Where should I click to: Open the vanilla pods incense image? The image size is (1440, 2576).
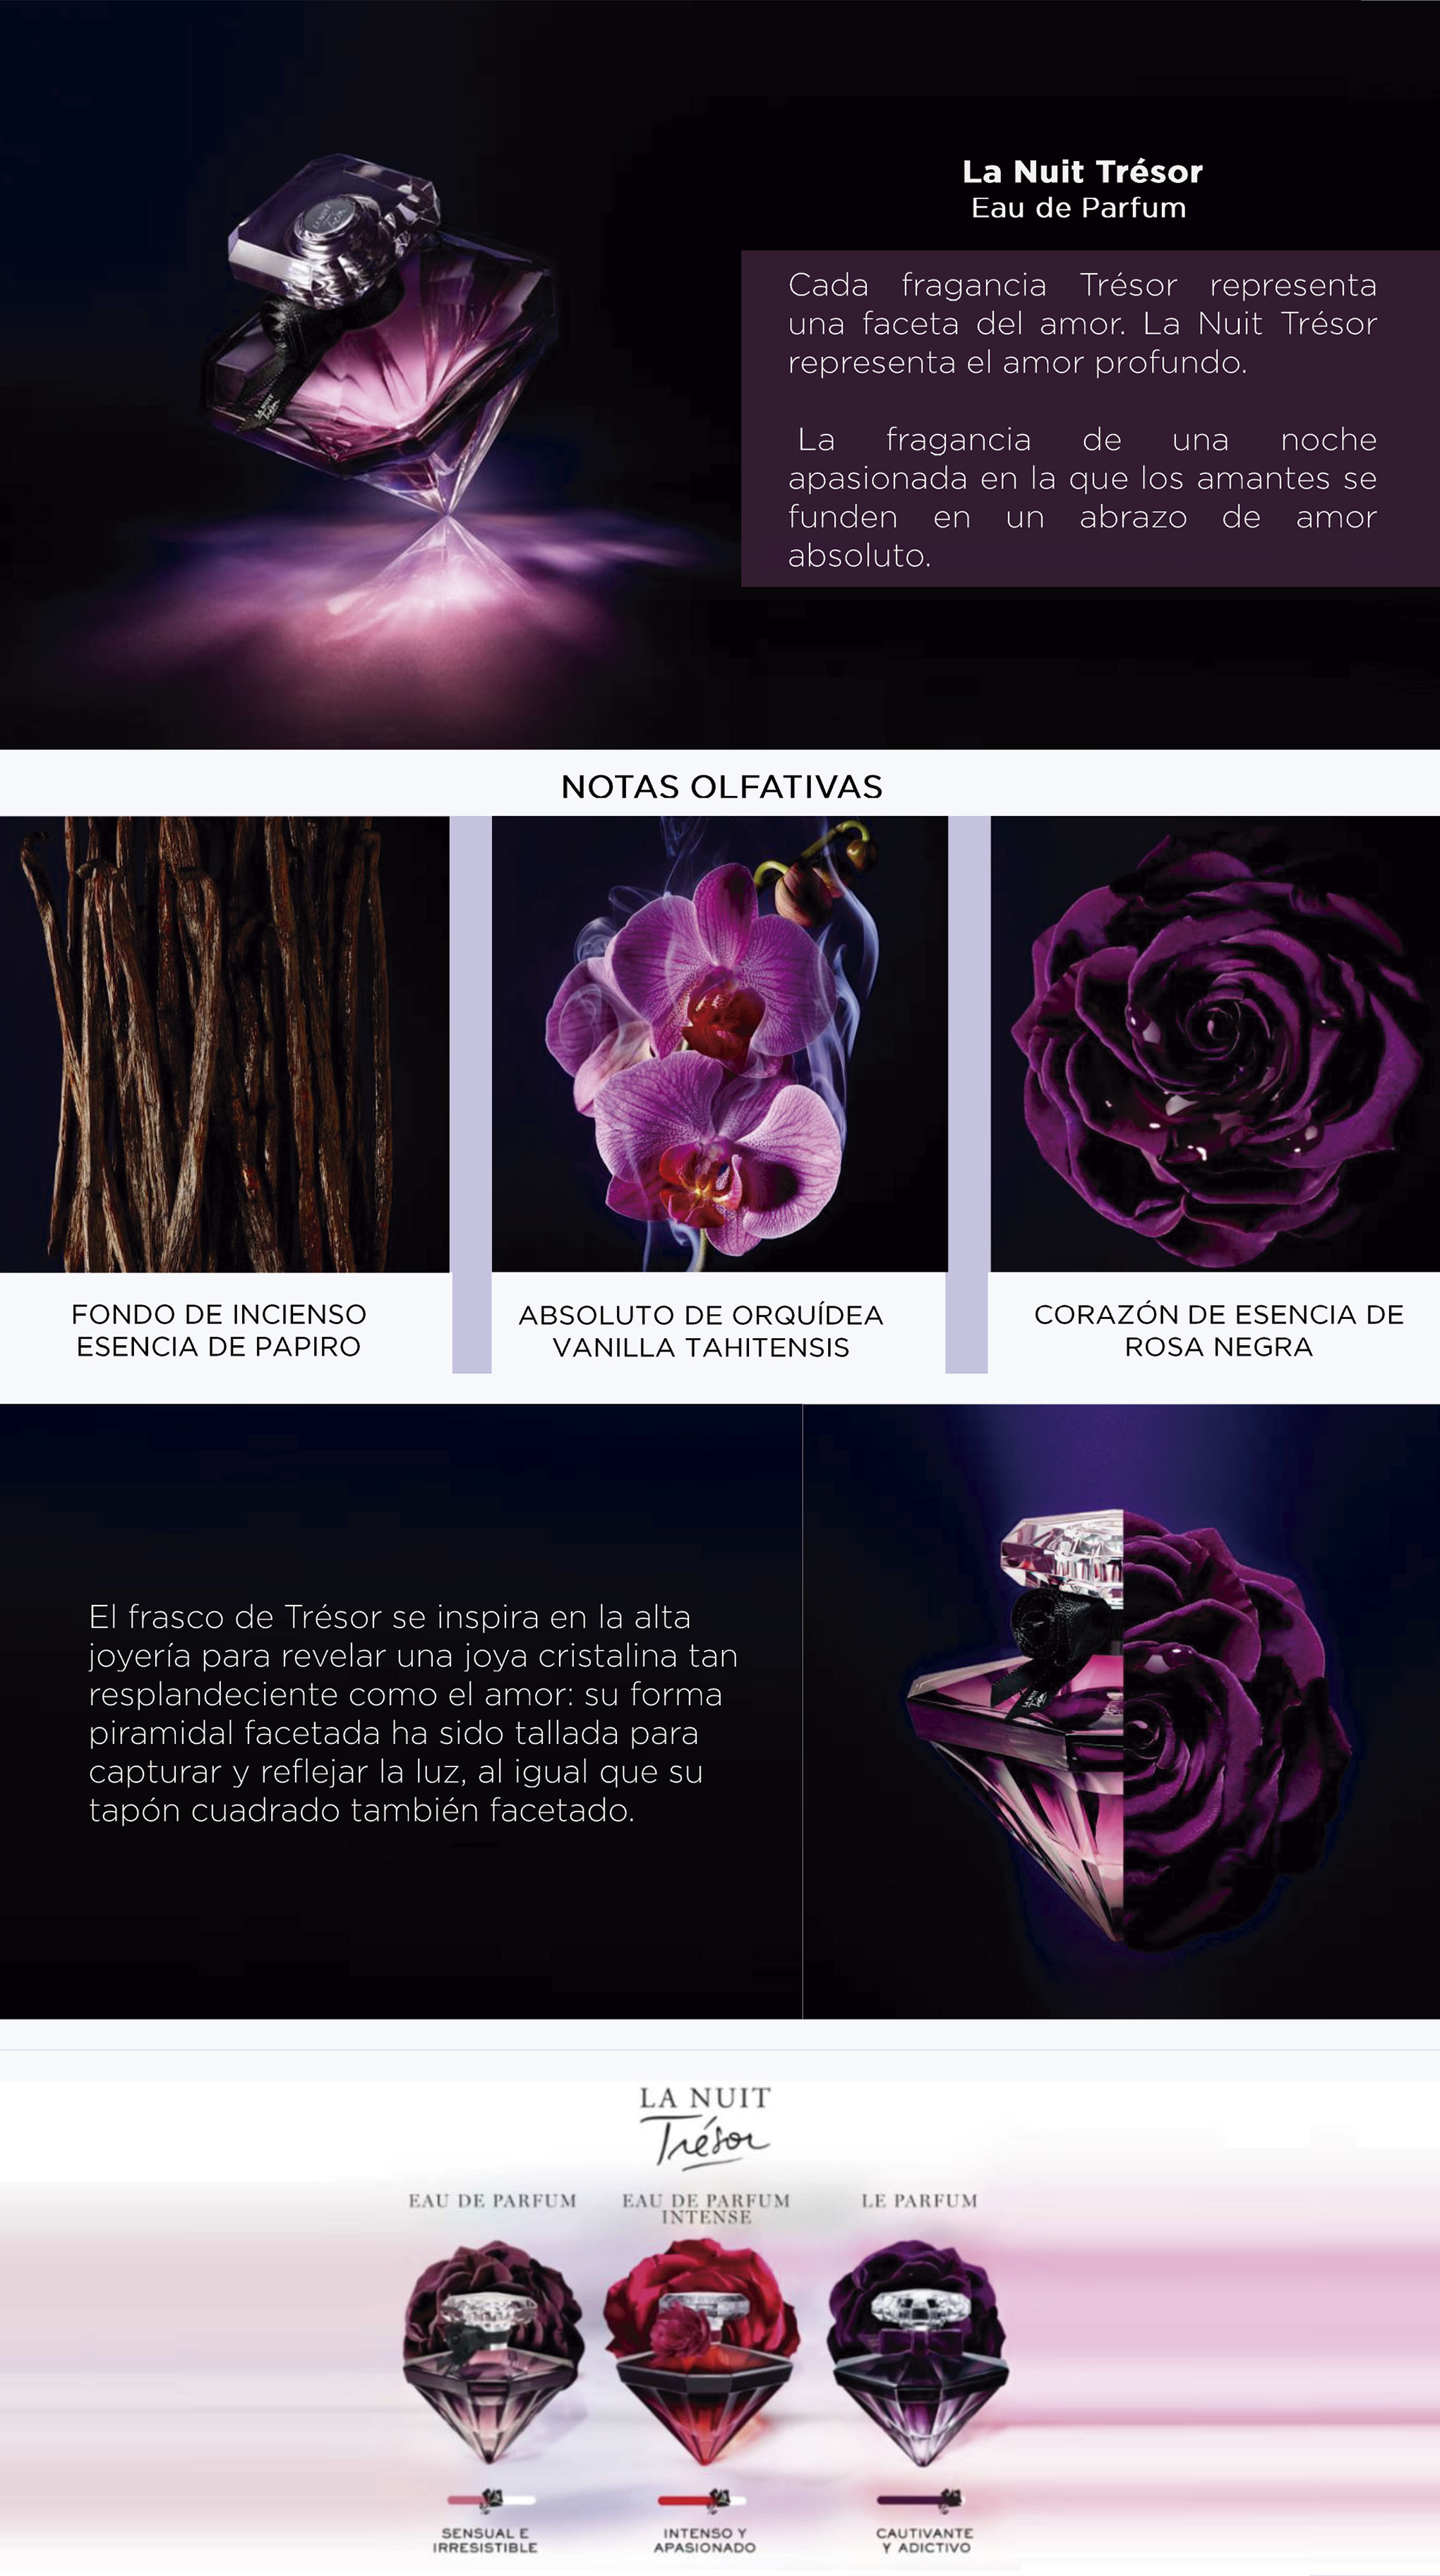[x=224, y=1044]
